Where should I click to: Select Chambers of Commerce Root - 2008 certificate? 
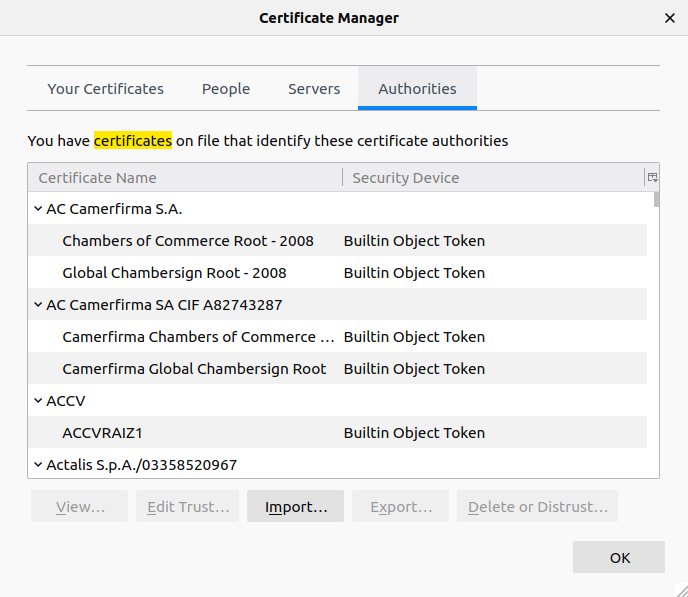(x=188, y=241)
